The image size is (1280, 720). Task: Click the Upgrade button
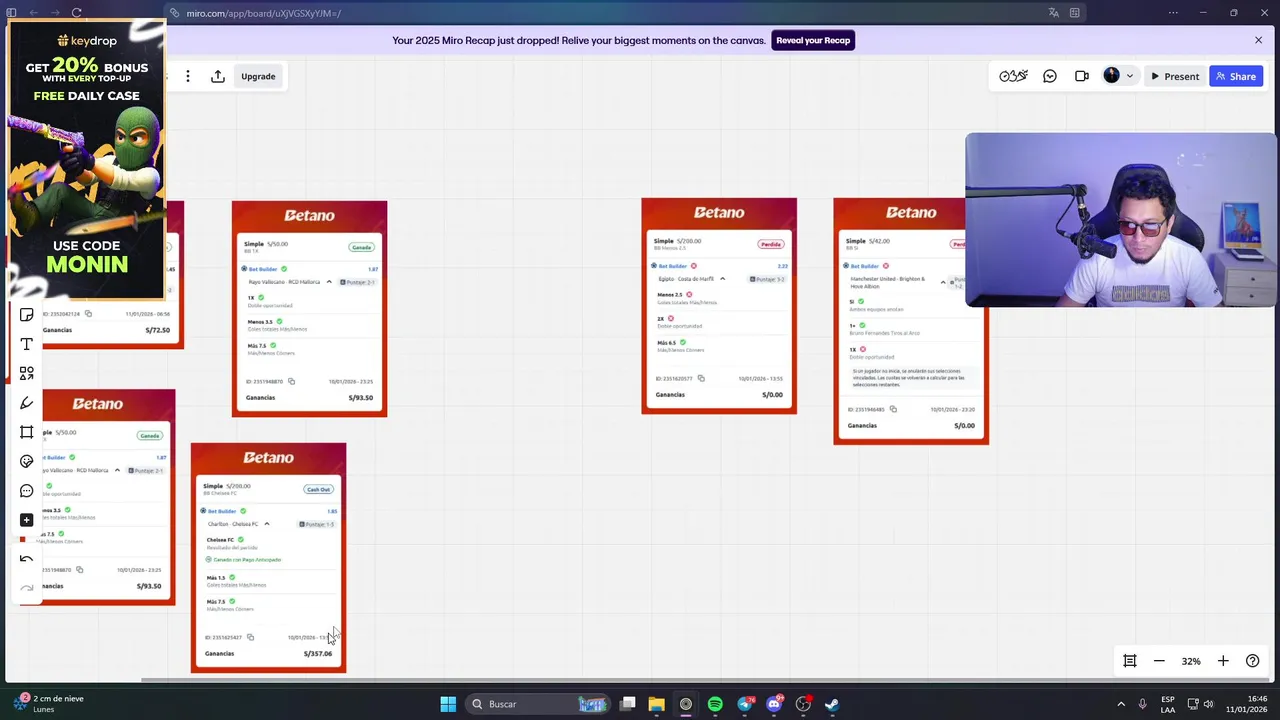click(x=258, y=76)
